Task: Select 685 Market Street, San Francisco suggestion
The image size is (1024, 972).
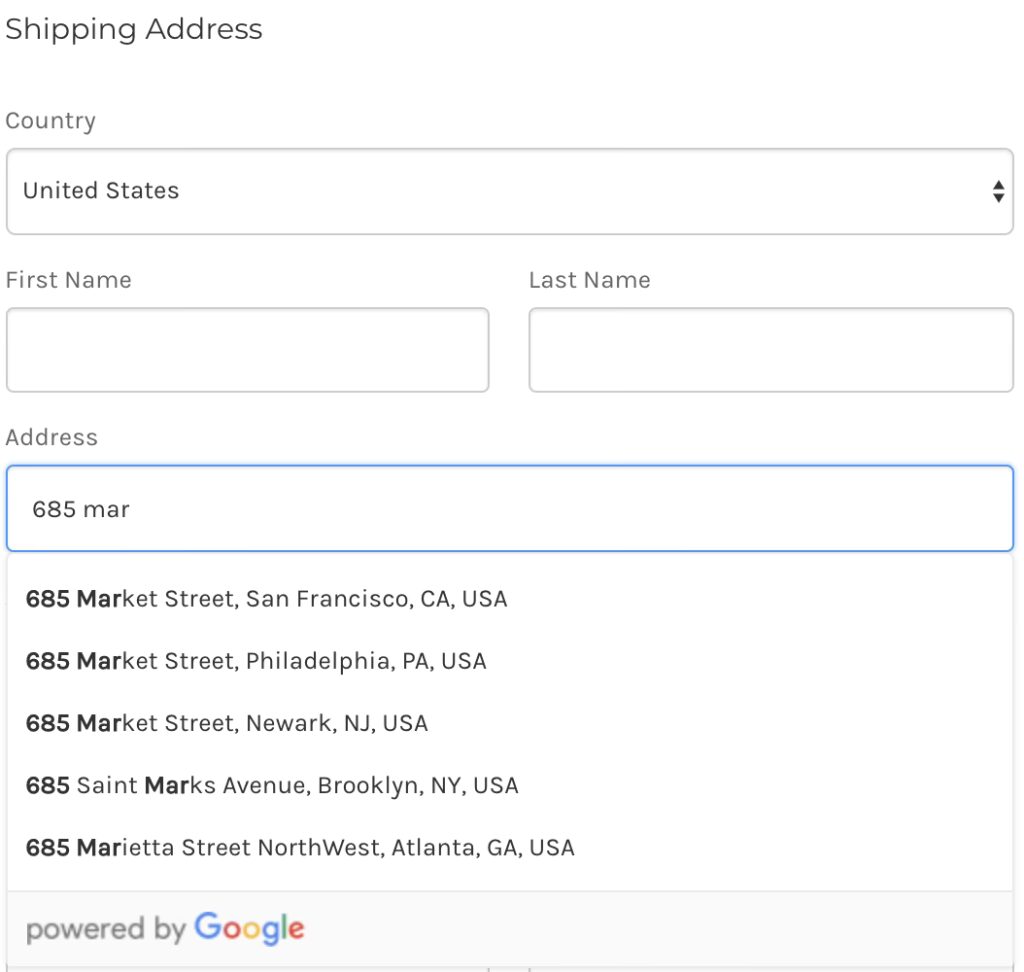Action: [267, 599]
